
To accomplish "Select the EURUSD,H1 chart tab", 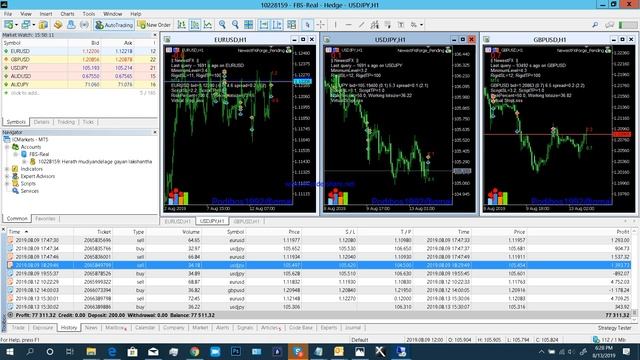I will 177,221.
